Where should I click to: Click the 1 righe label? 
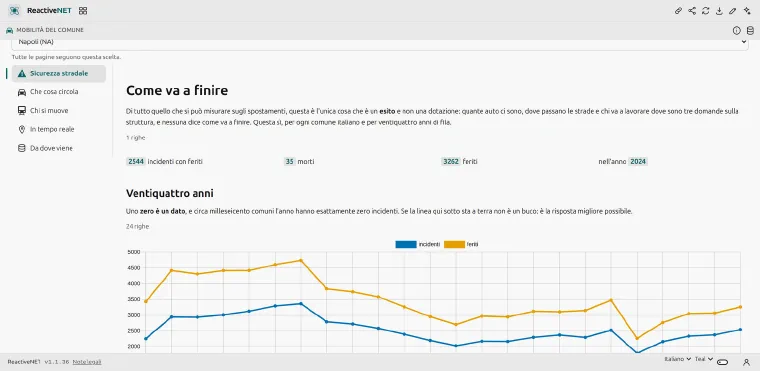(x=136, y=138)
